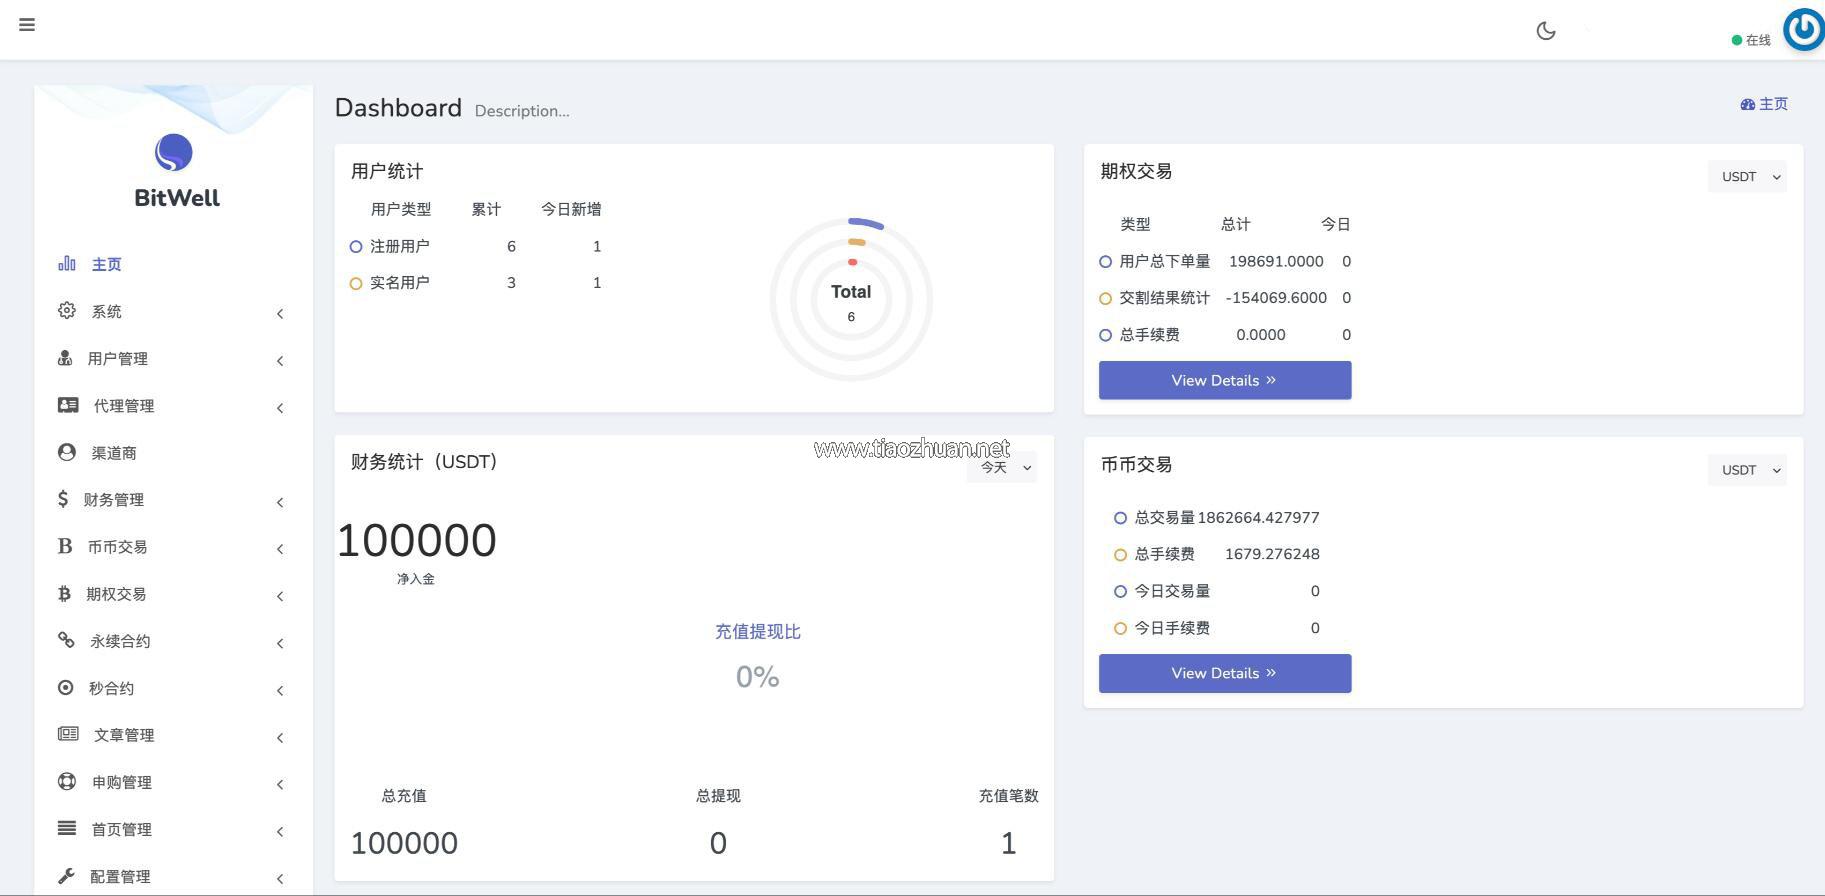This screenshot has width=1825, height=896.
Task: Expand the 文章管理 chevron
Action: tap(280, 737)
